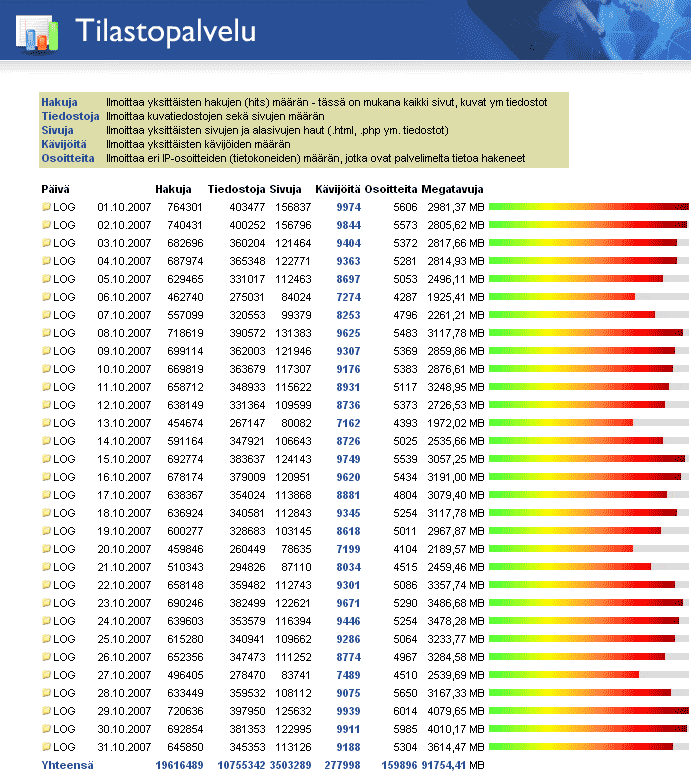Open the folder icon for 14.10.2007
Image resolution: width=691 pixels, height=779 pixels.
pos(47,441)
